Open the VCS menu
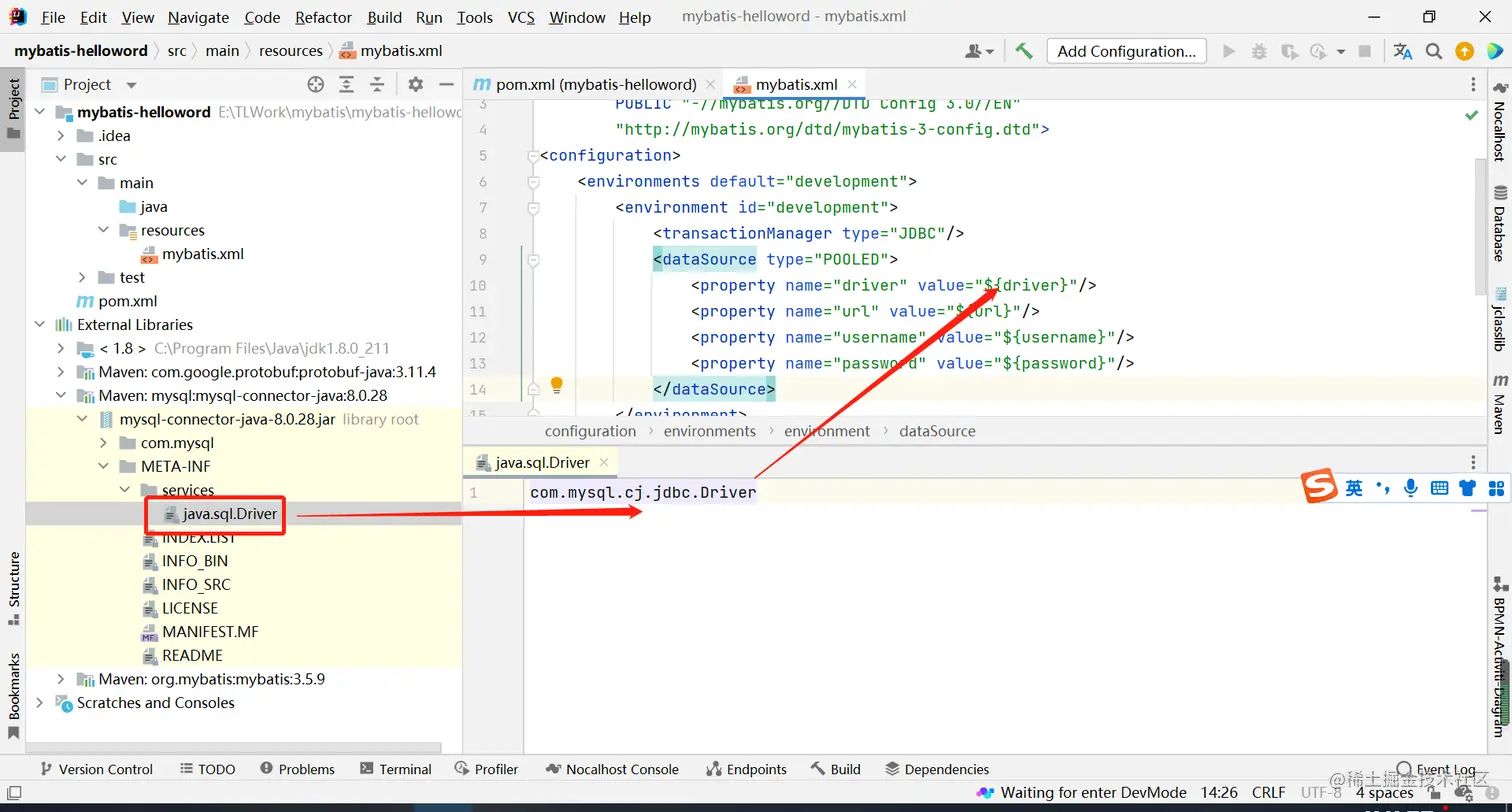This screenshot has height=812, width=1512. point(521,17)
